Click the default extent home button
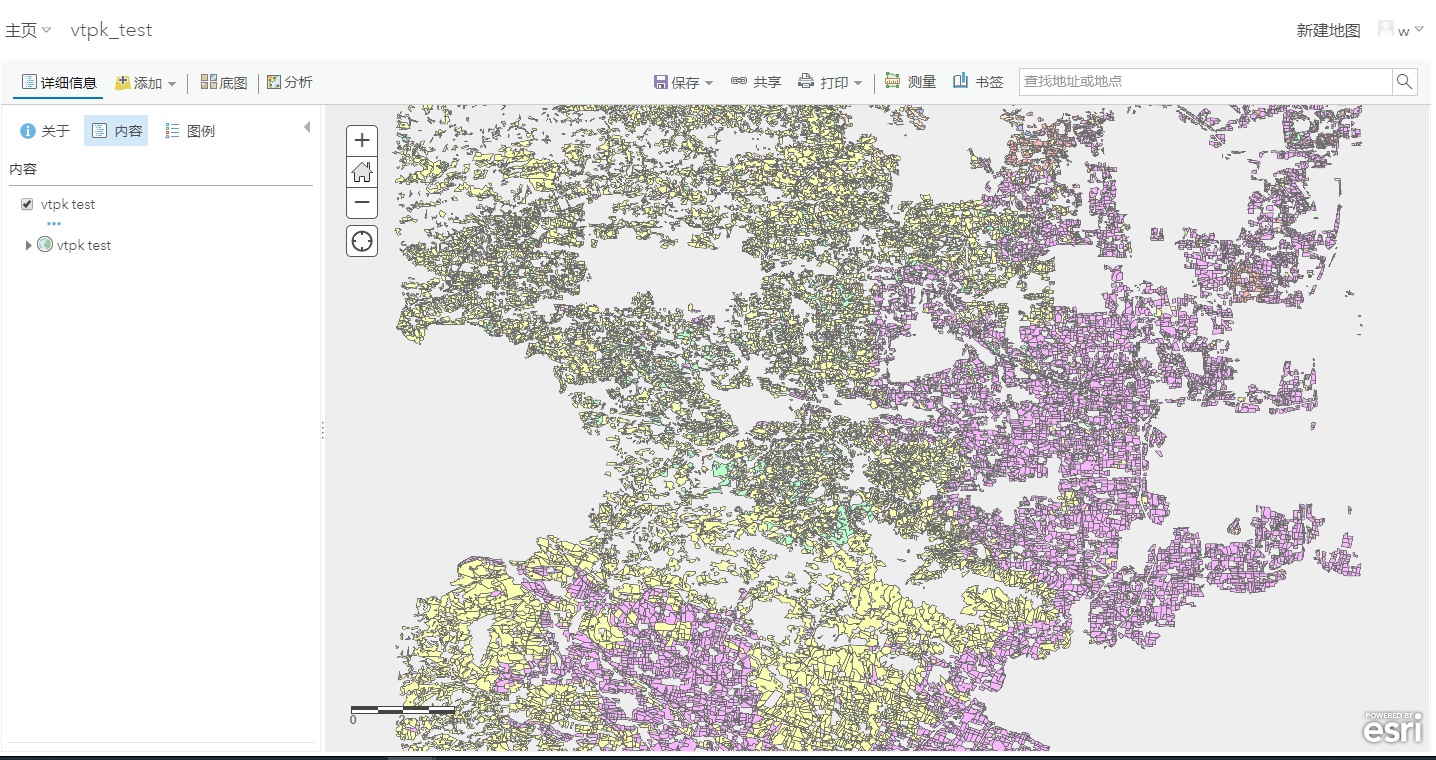Image resolution: width=1436 pixels, height=760 pixels. 362,172
